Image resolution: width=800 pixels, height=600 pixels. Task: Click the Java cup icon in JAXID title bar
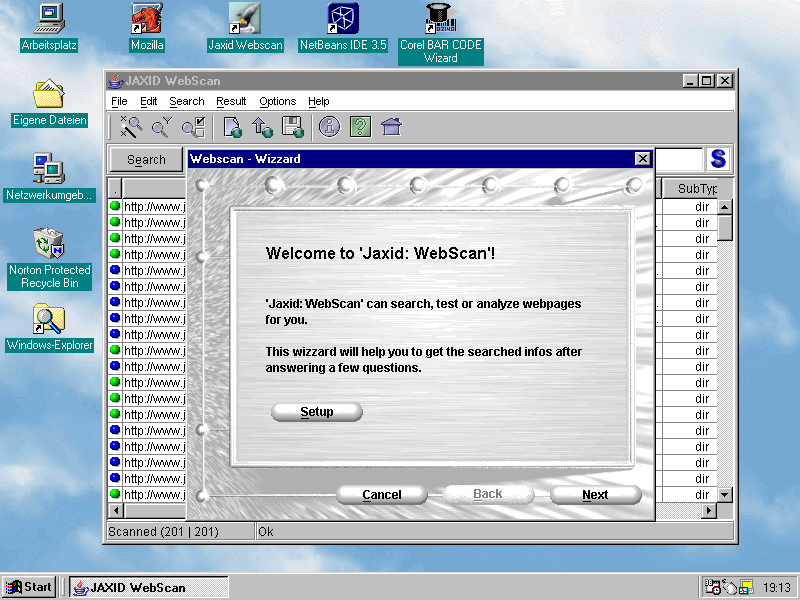[116, 81]
